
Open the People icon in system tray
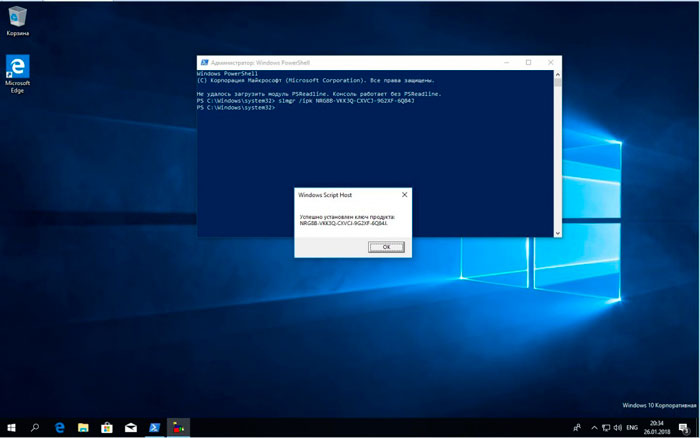pyautogui.click(x=577, y=428)
